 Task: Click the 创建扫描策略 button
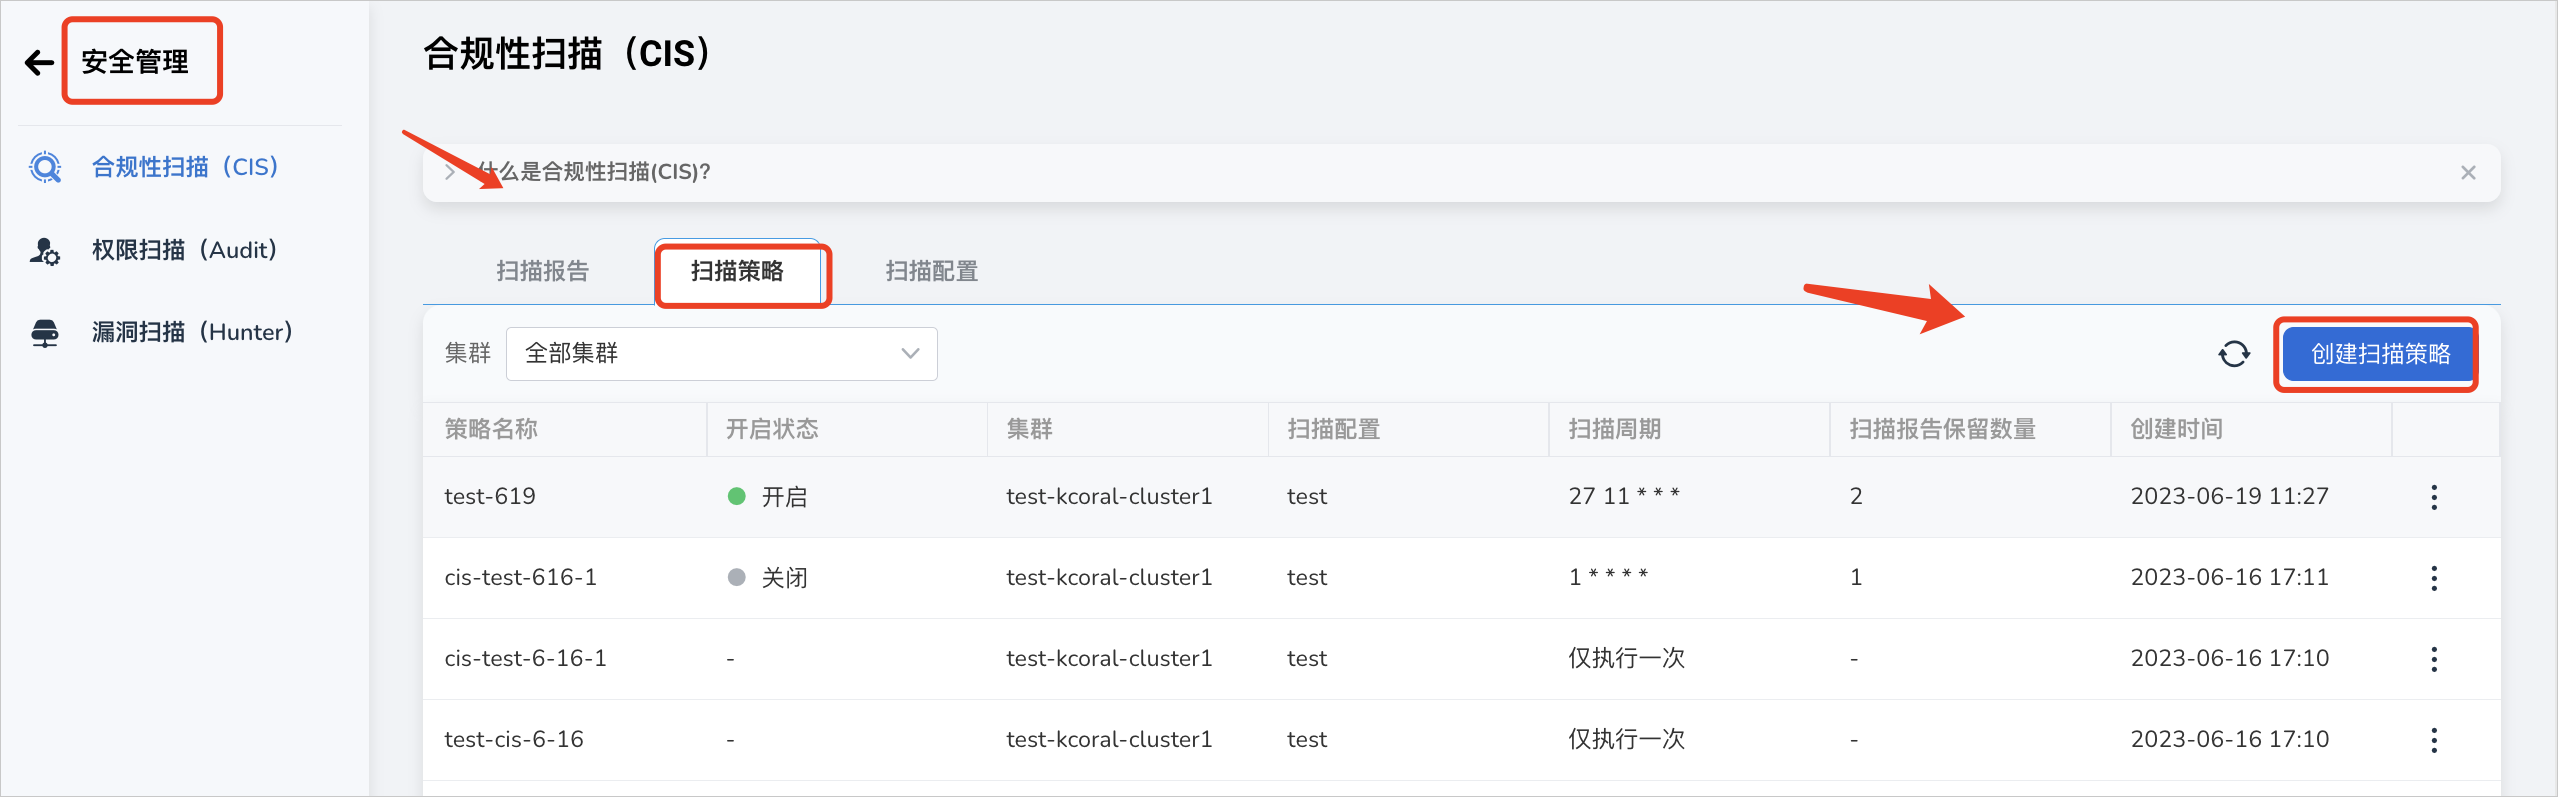[2379, 354]
